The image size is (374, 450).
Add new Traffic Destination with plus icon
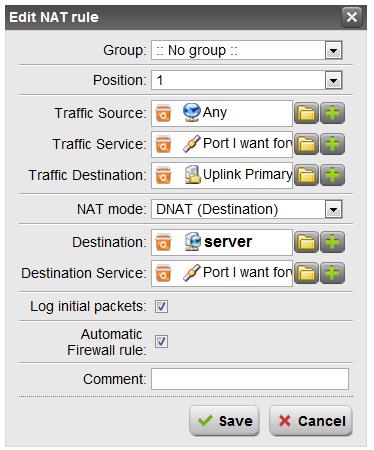tap(332, 175)
